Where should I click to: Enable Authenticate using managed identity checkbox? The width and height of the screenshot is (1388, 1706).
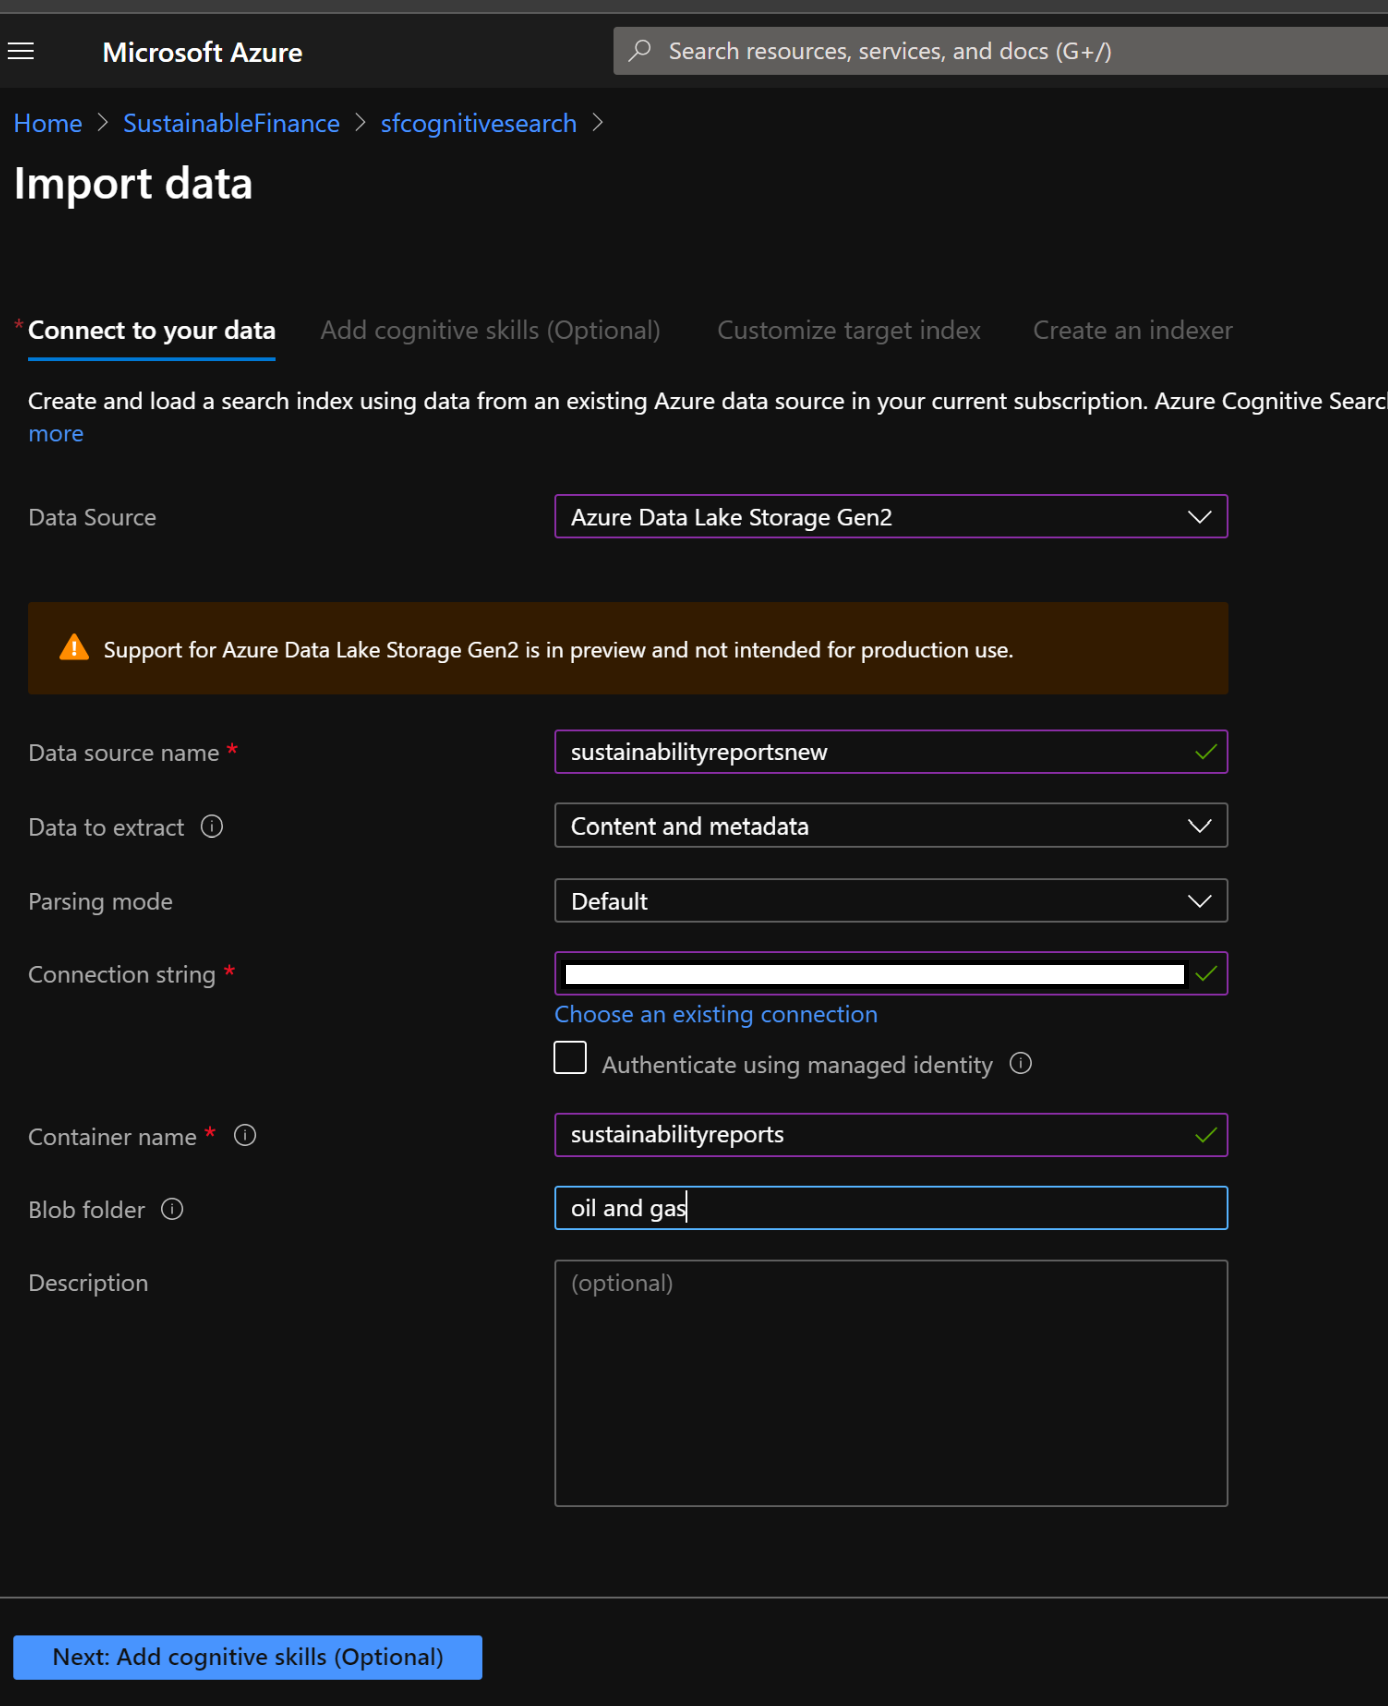[570, 1058]
